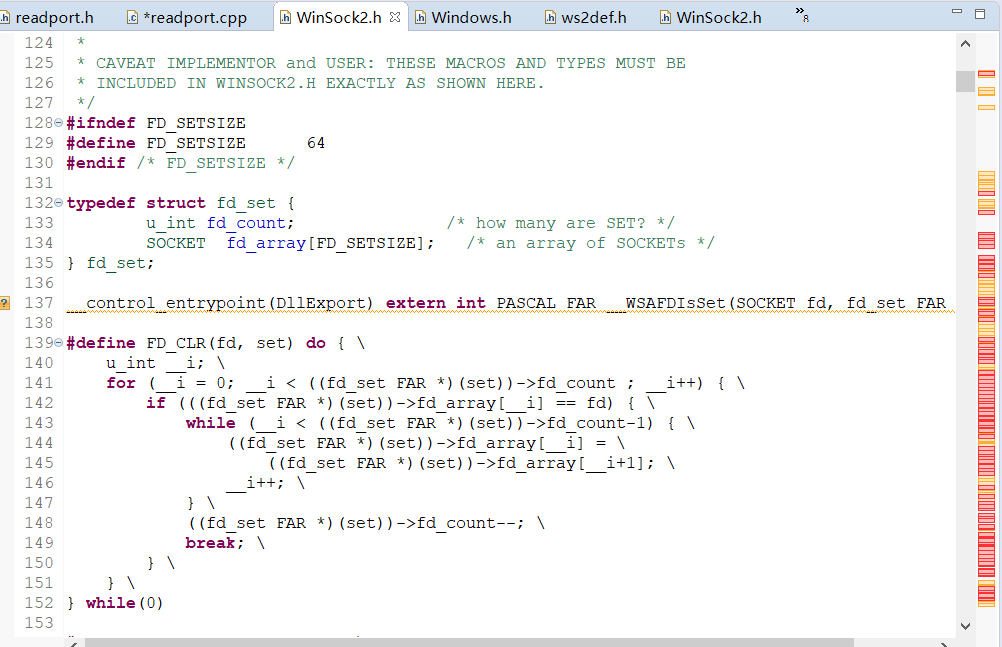The width and height of the screenshot is (1002, 647).
Task: Select the inactive rightmost WinSock2.h tab
Action: point(717,17)
